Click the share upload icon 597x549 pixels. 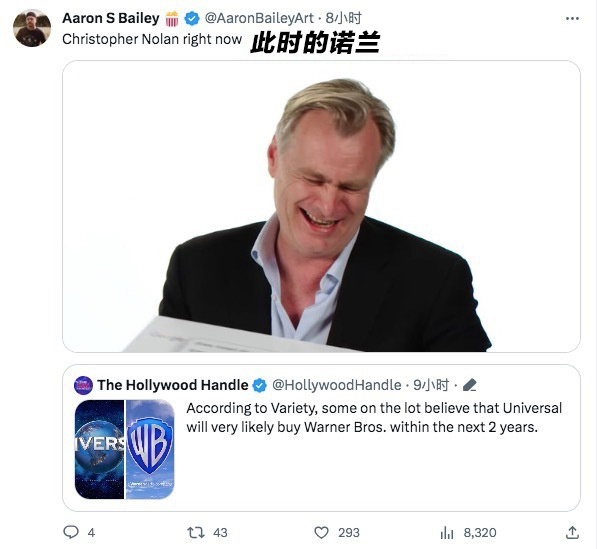572,532
